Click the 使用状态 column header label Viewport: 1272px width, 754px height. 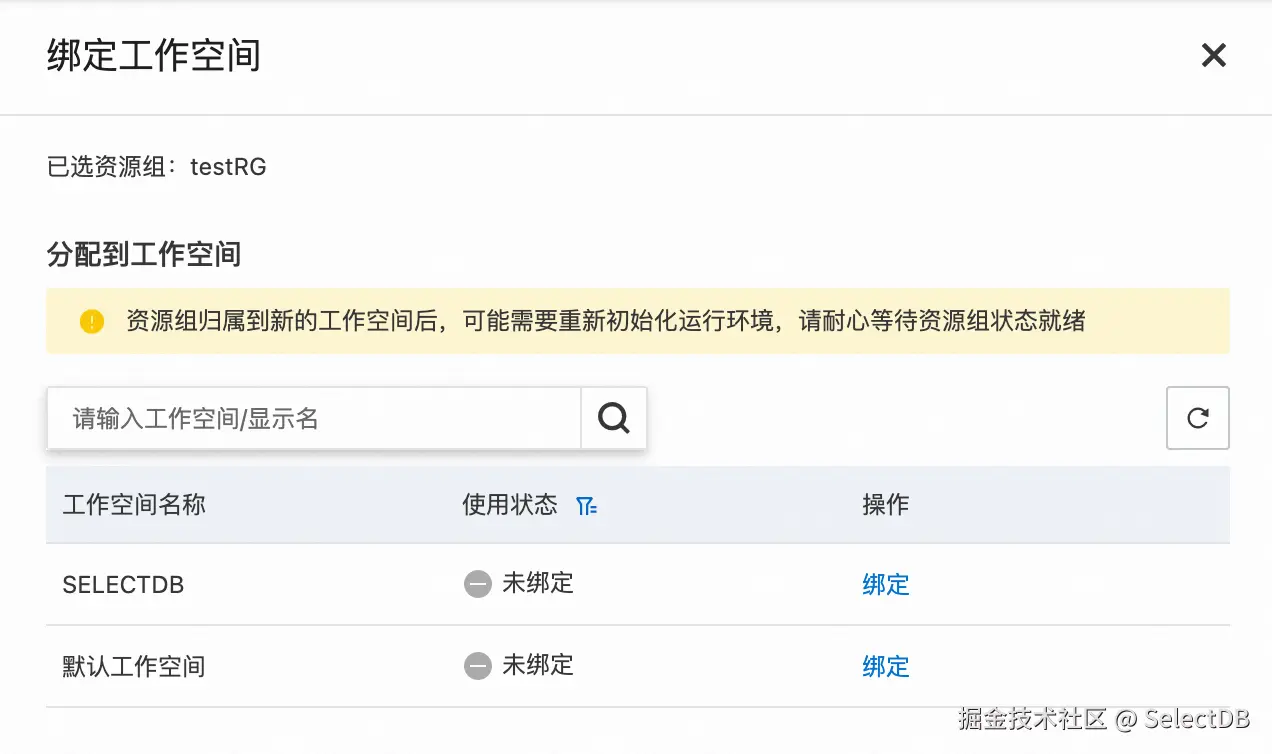[509, 505]
